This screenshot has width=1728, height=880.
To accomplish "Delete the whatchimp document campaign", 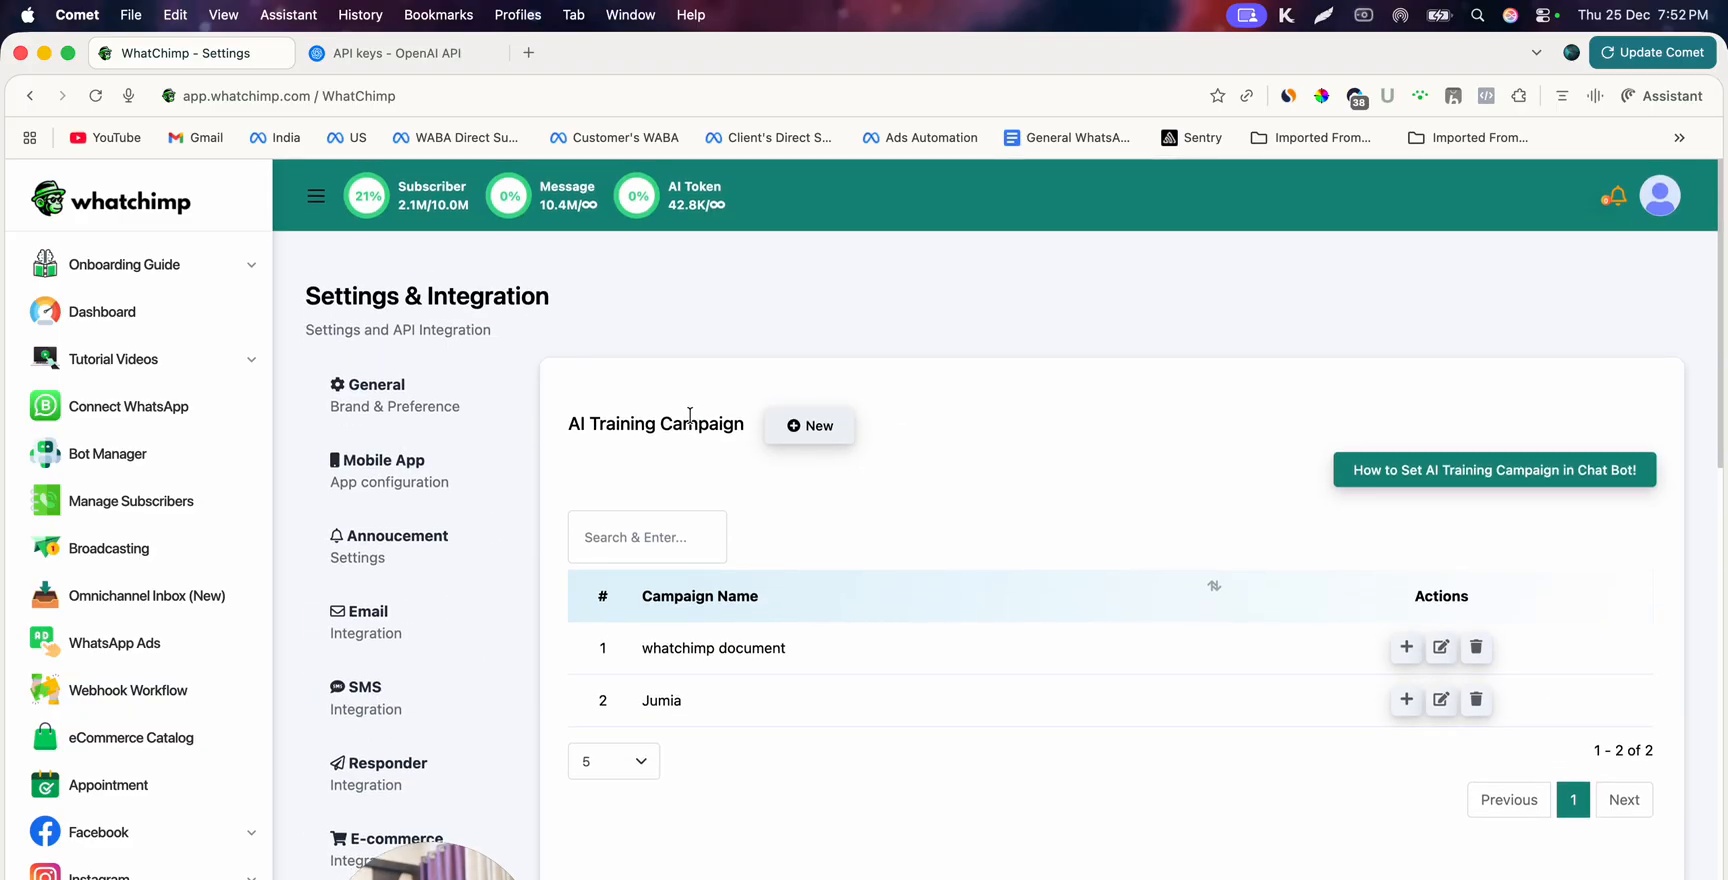I will [x=1476, y=647].
